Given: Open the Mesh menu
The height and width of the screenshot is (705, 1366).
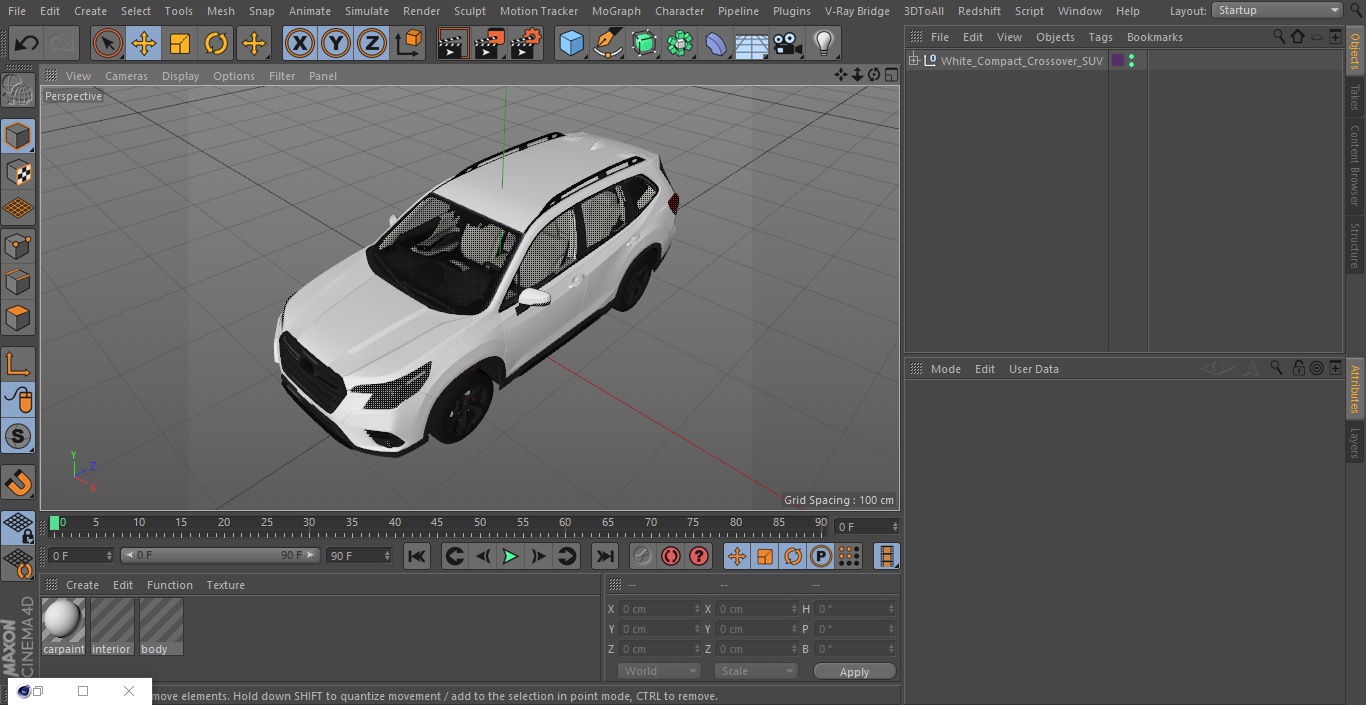Looking at the screenshot, I should pyautogui.click(x=221, y=11).
